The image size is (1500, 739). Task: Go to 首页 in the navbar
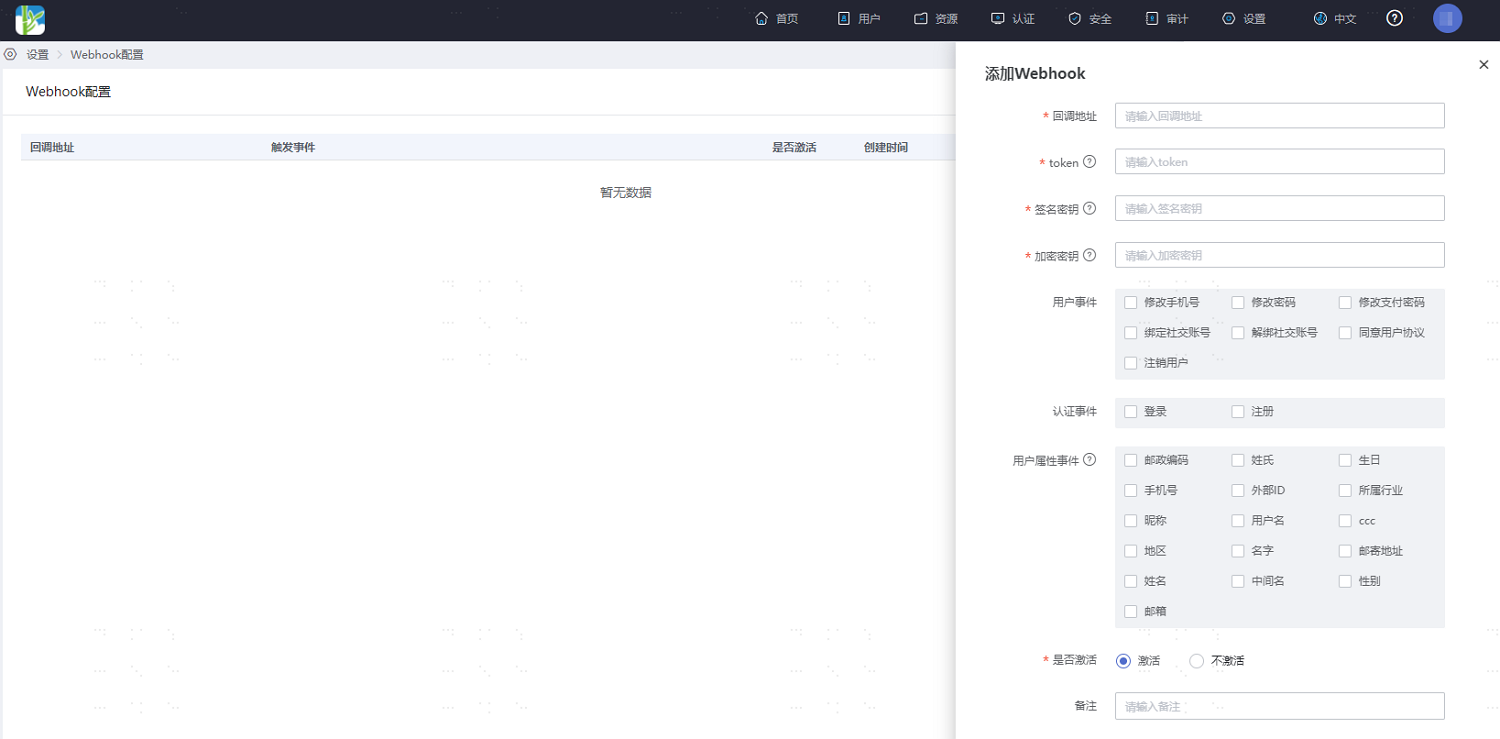click(x=776, y=19)
